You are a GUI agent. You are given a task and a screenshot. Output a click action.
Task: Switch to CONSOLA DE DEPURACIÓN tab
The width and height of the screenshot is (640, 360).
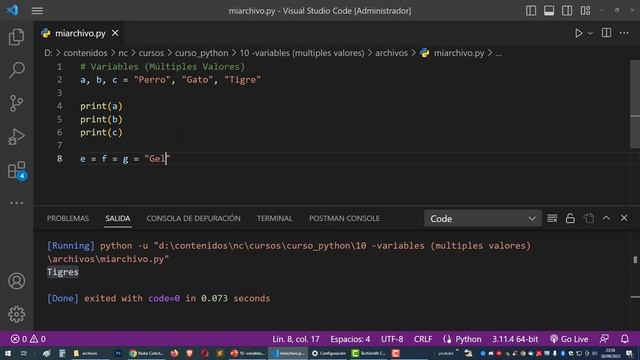[193, 218]
